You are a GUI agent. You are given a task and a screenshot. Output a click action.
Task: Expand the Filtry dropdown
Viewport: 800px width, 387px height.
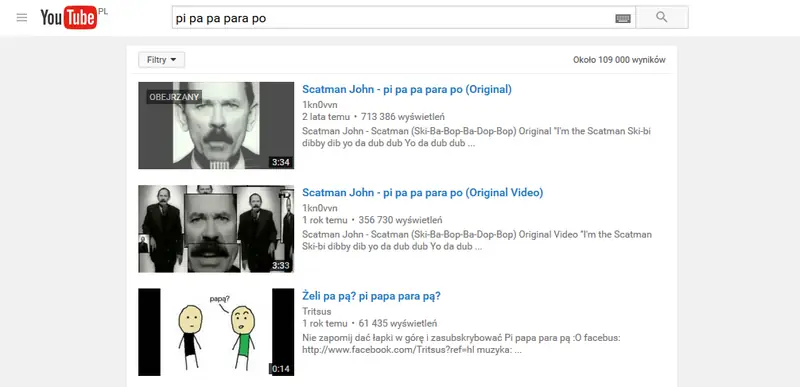162,60
